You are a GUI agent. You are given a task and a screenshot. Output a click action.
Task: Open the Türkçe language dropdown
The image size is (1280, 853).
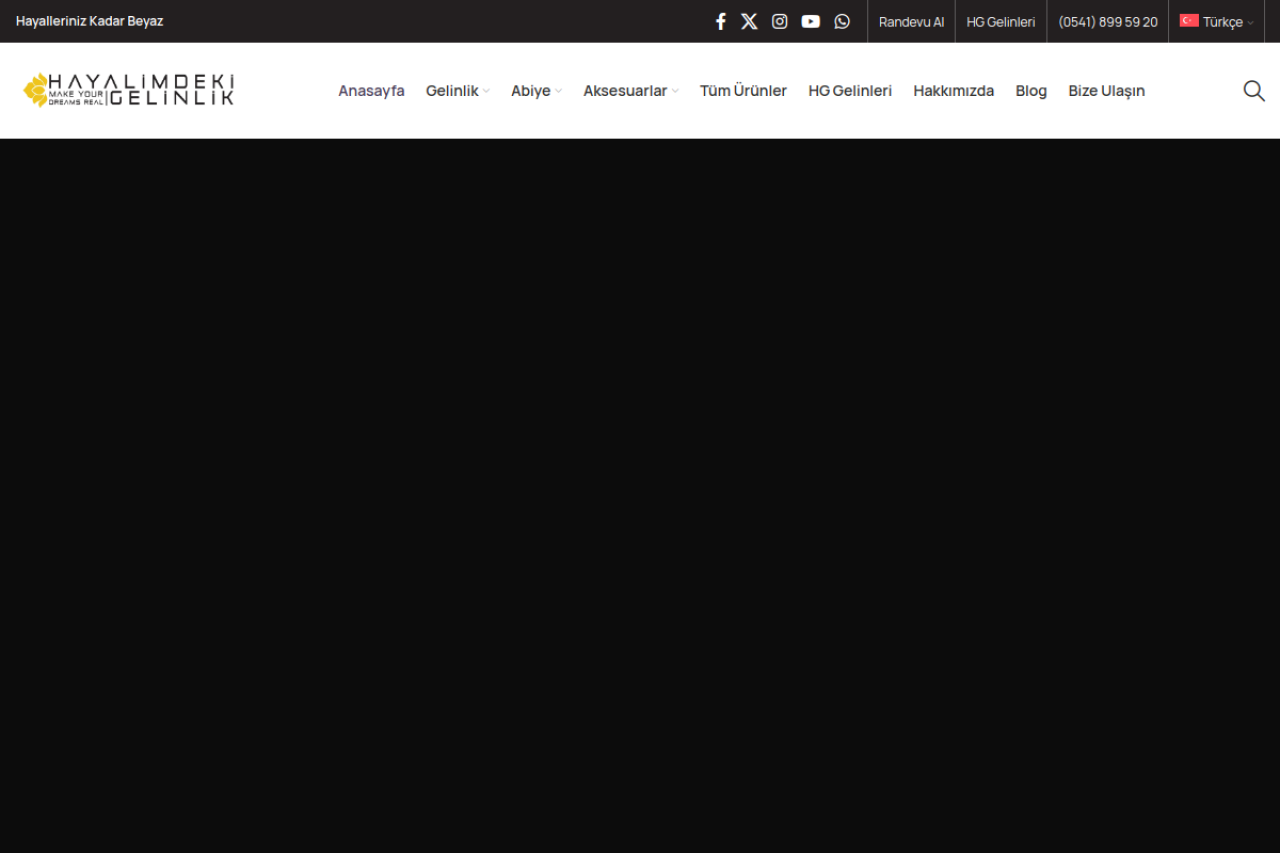(1217, 22)
